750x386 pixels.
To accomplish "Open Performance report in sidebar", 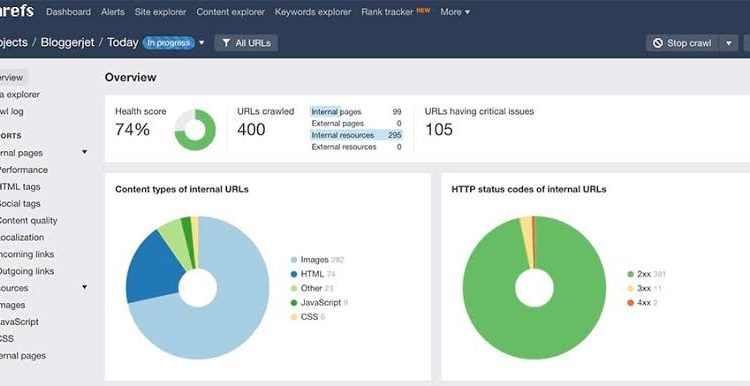I will (x=23, y=170).
